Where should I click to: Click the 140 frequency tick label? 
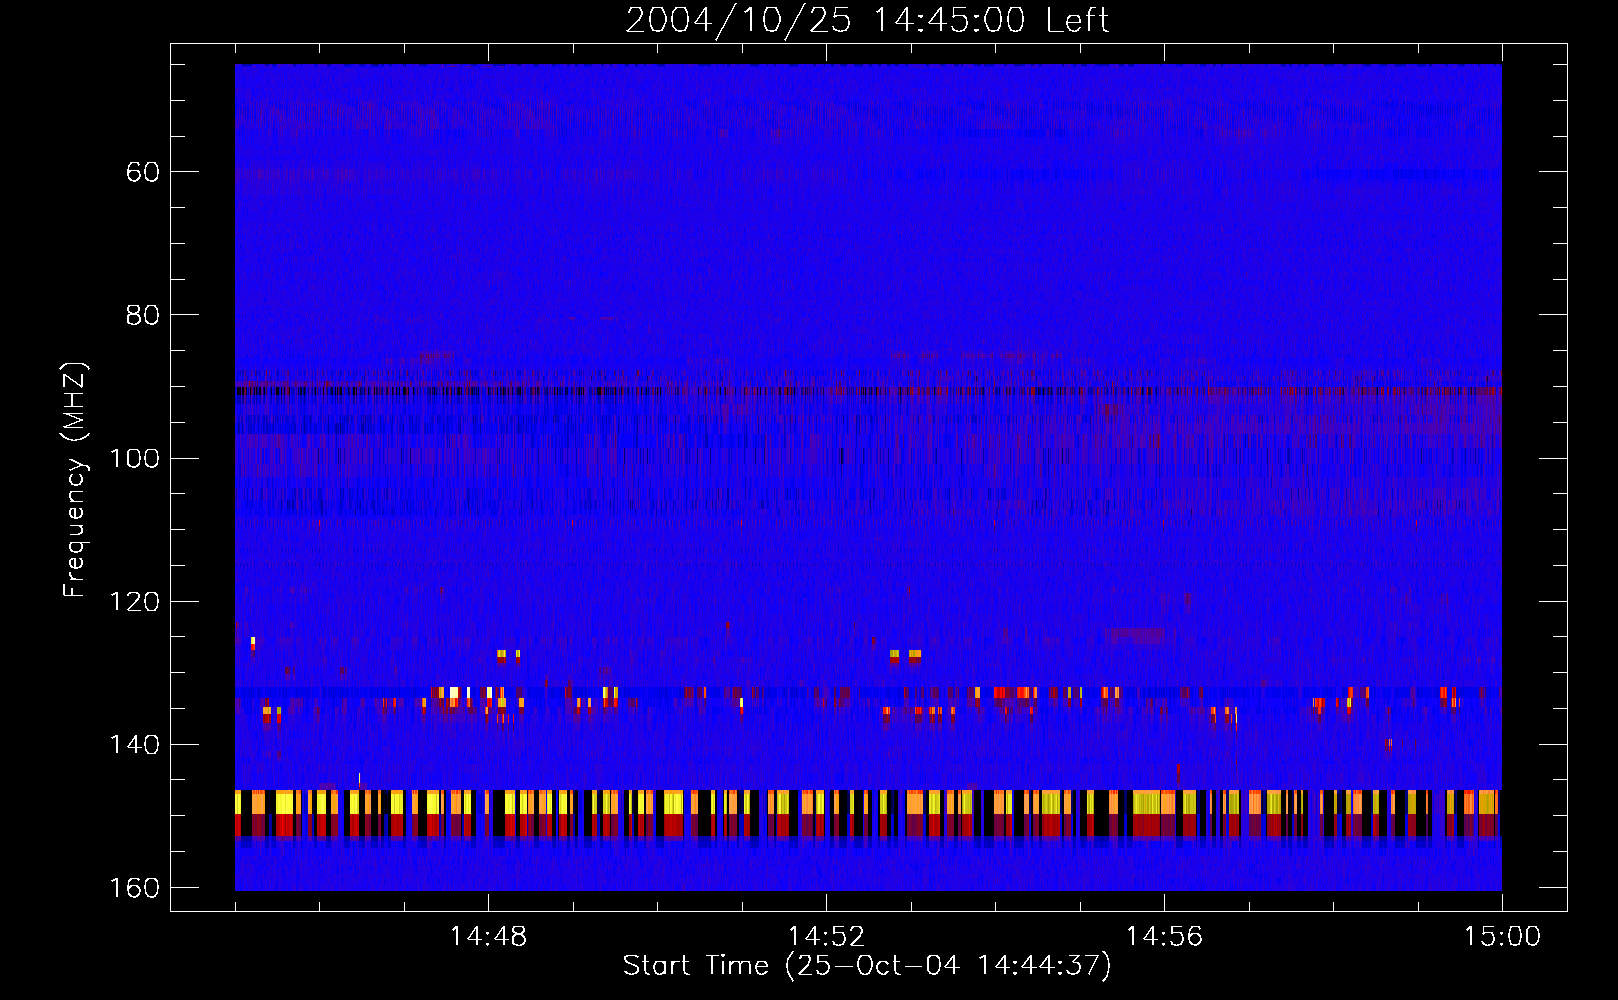click(x=134, y=745)
